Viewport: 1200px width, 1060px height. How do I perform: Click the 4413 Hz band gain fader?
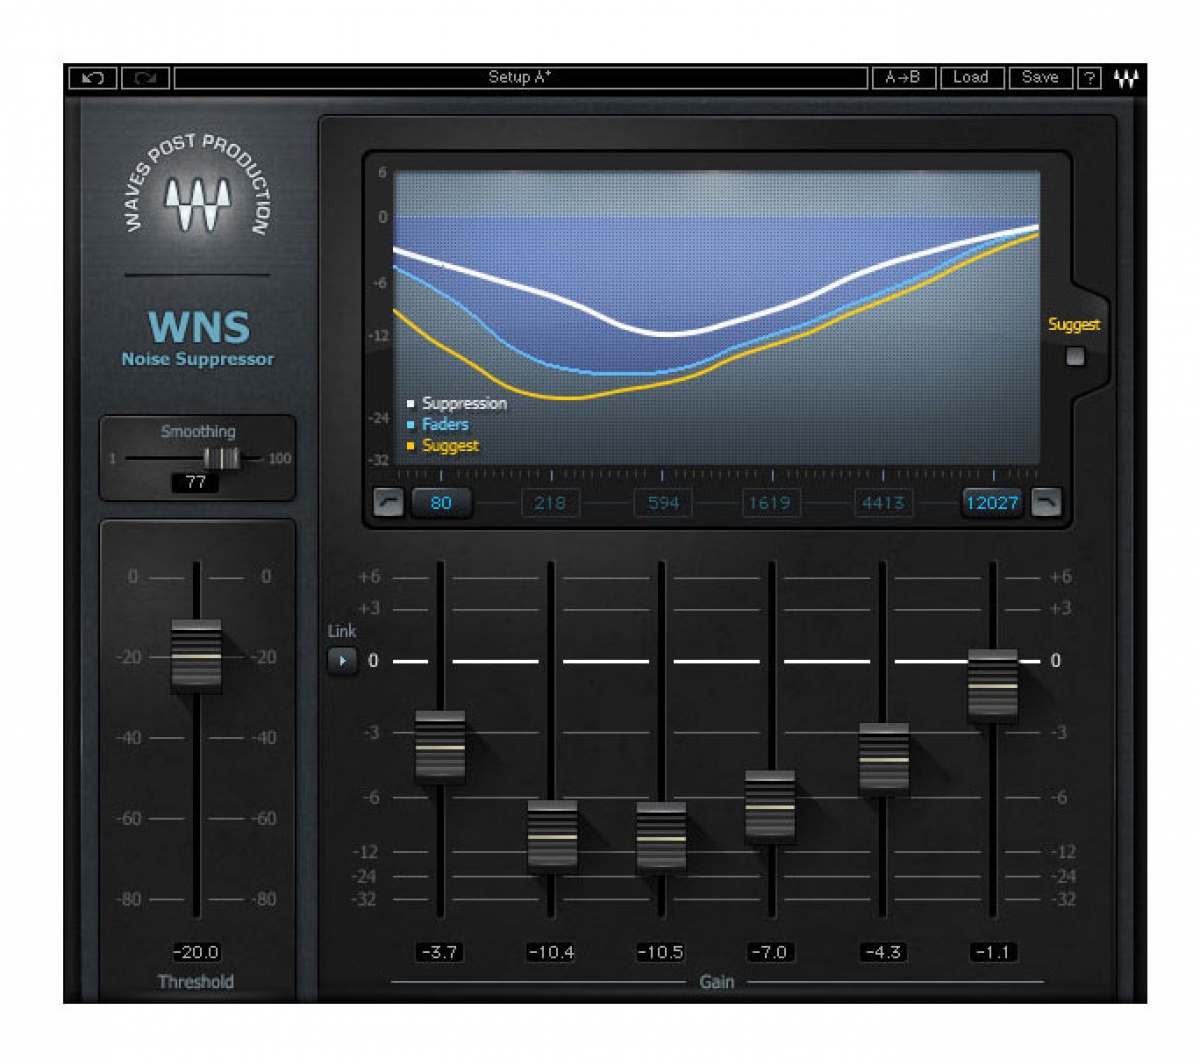pyautogui.click(x=884, y=759)
